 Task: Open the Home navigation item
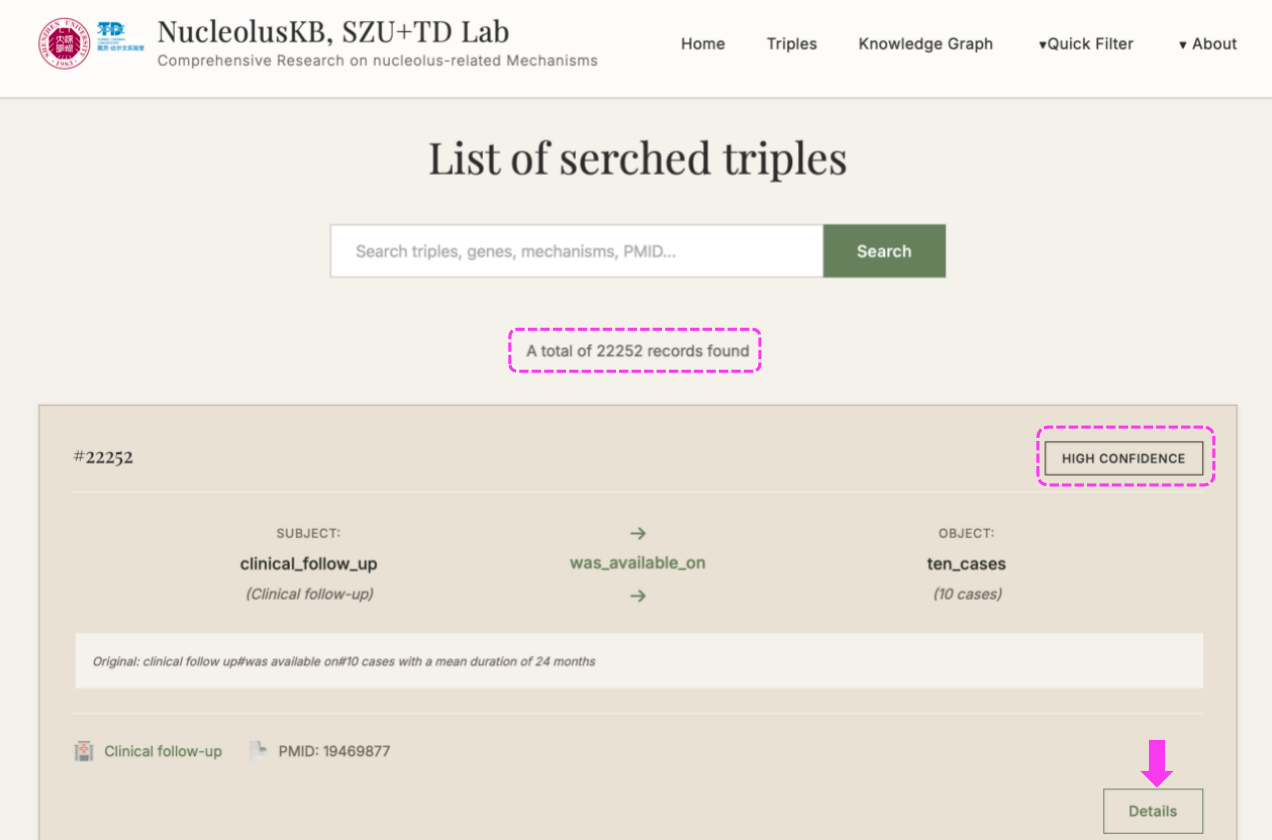(703, 44)
